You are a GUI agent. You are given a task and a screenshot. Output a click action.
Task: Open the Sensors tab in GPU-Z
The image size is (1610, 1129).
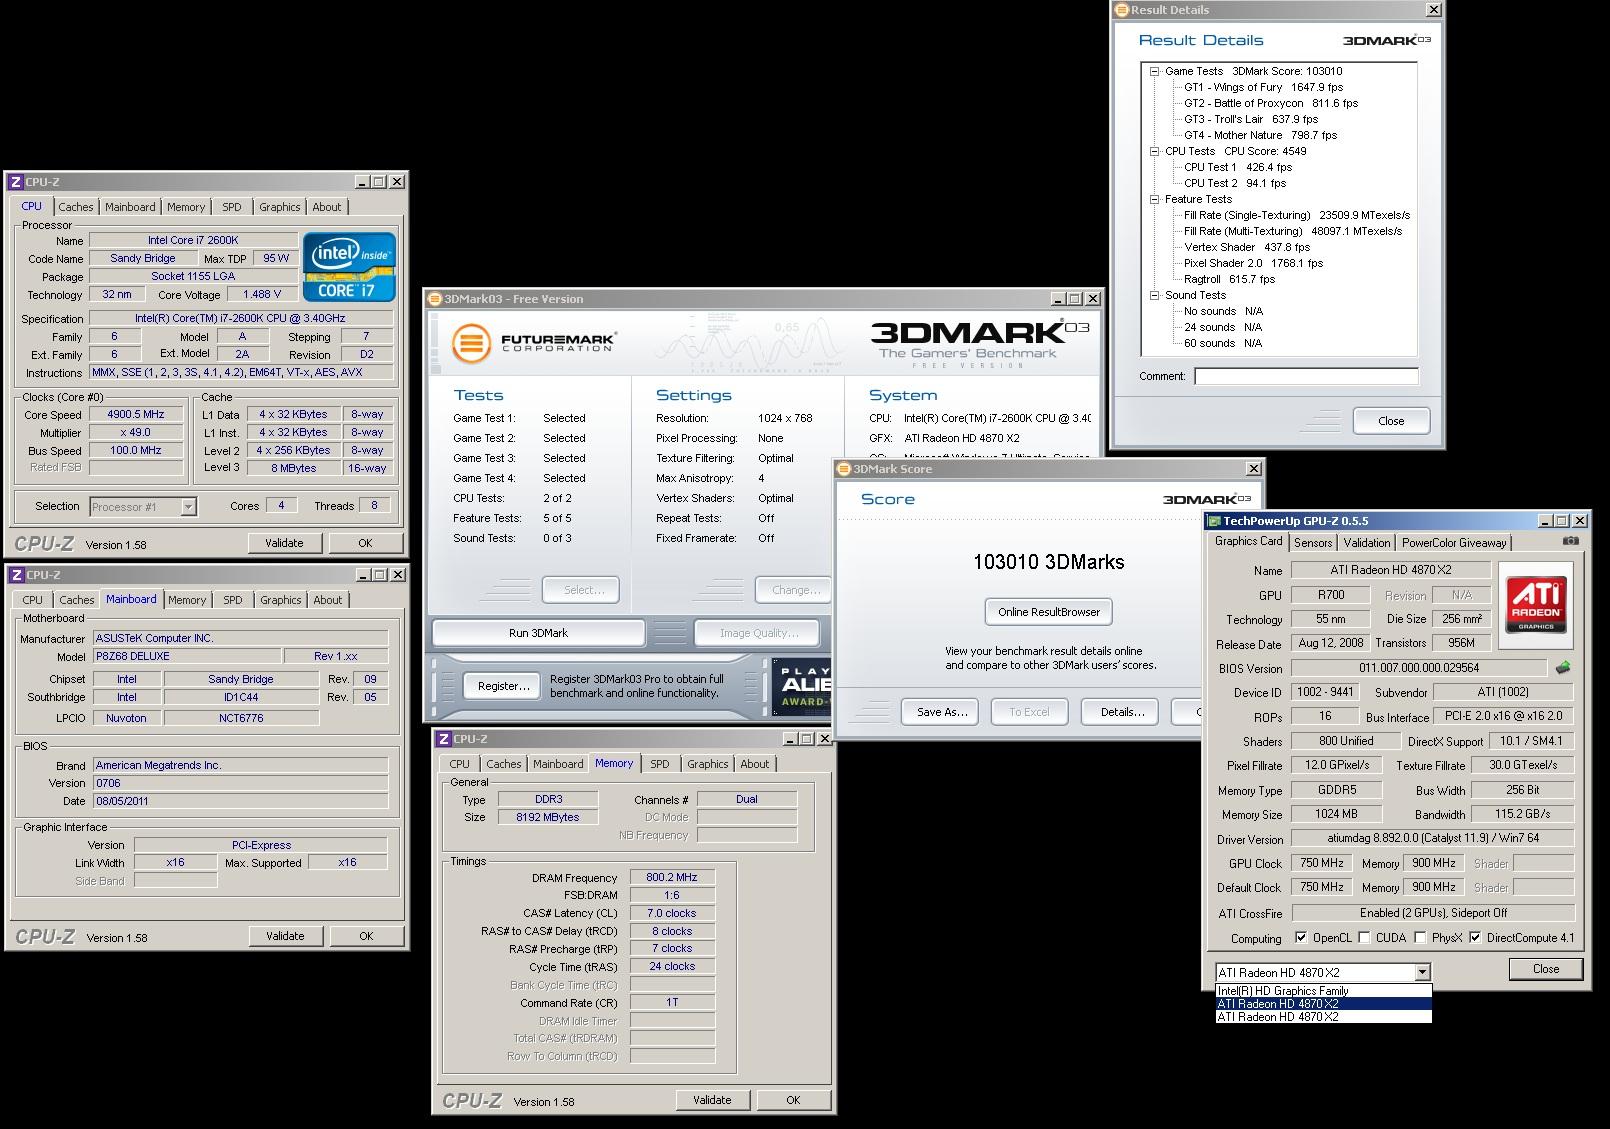[x=1312, y=543]
